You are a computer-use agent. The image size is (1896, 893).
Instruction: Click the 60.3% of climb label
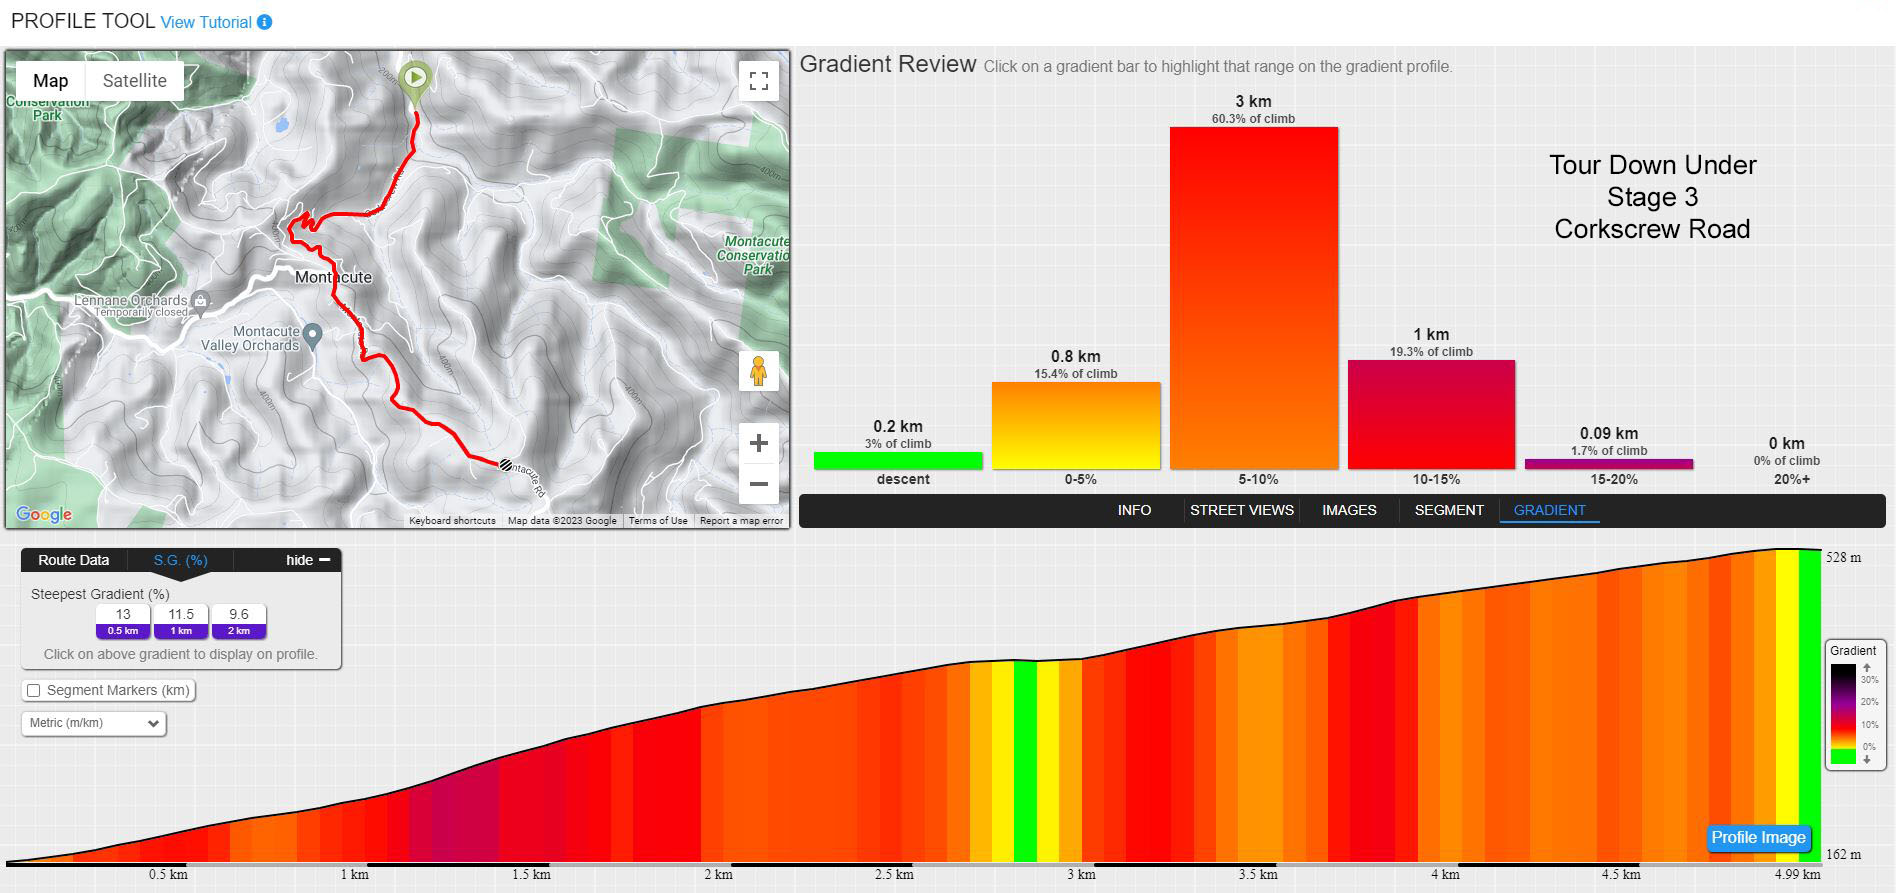click(1253, 119)
